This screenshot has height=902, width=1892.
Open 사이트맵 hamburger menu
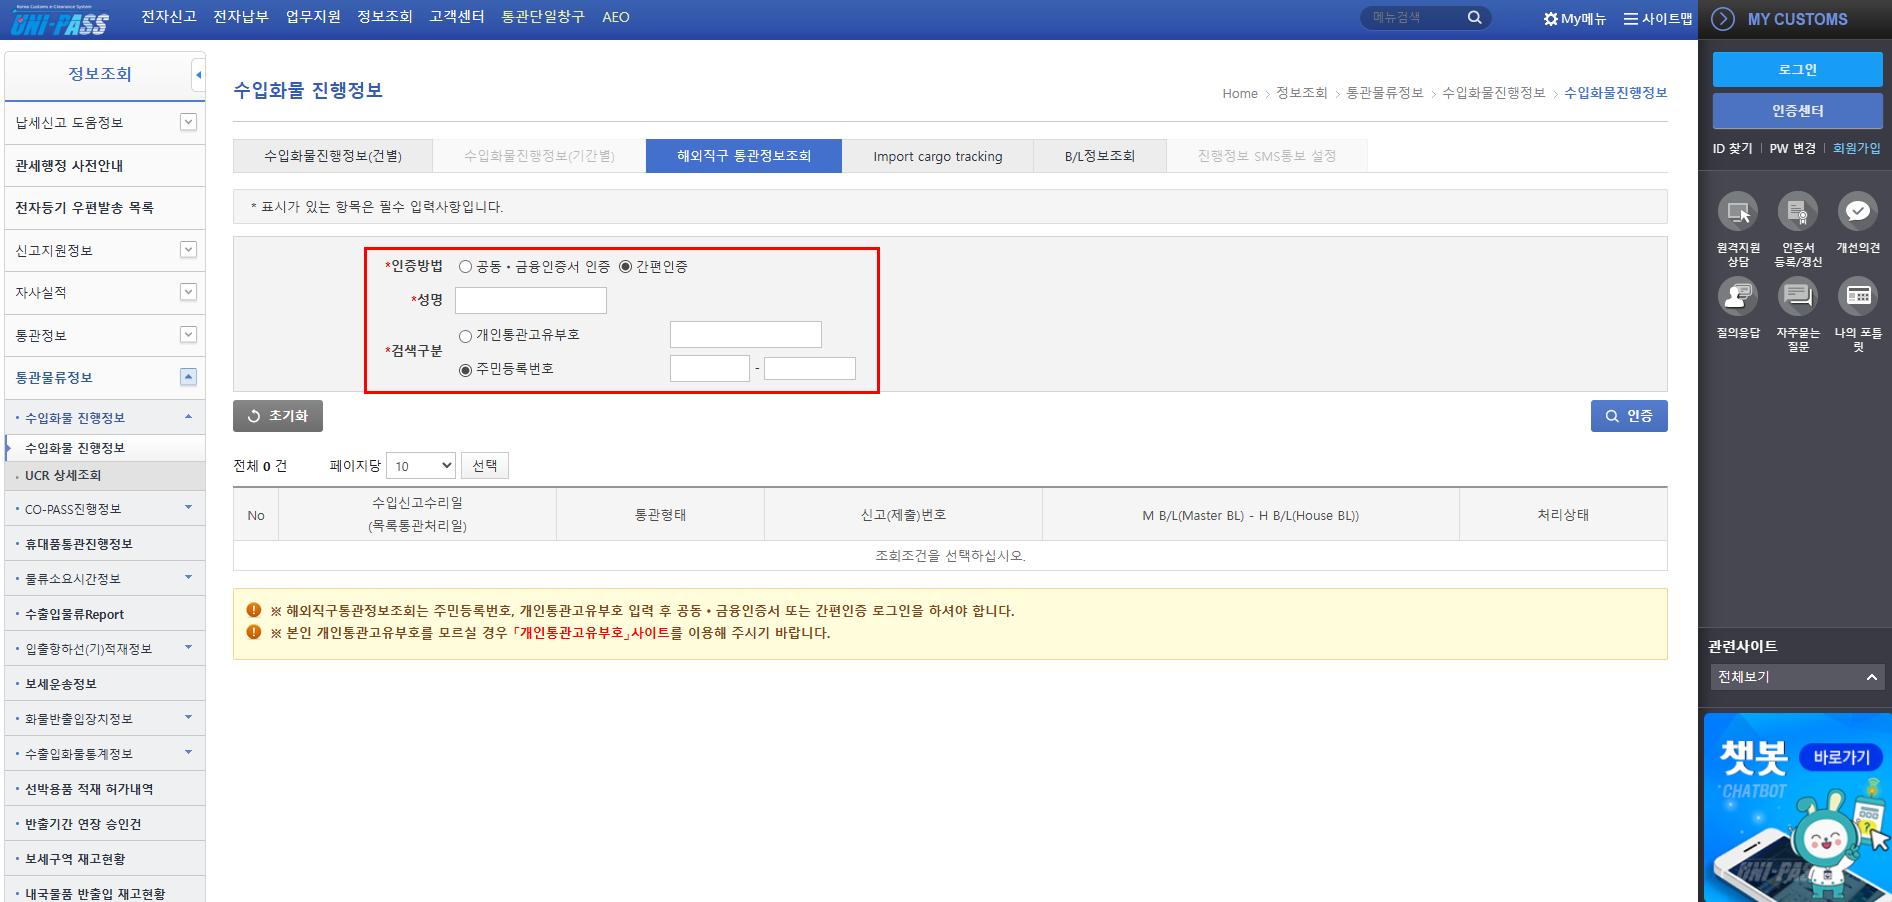click(x=1657, y=18)
